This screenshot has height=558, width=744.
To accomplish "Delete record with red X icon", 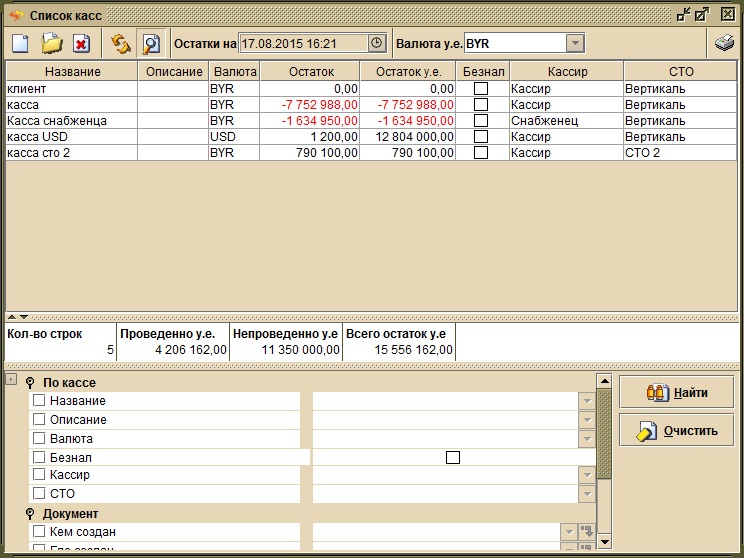I will (81, 44).
